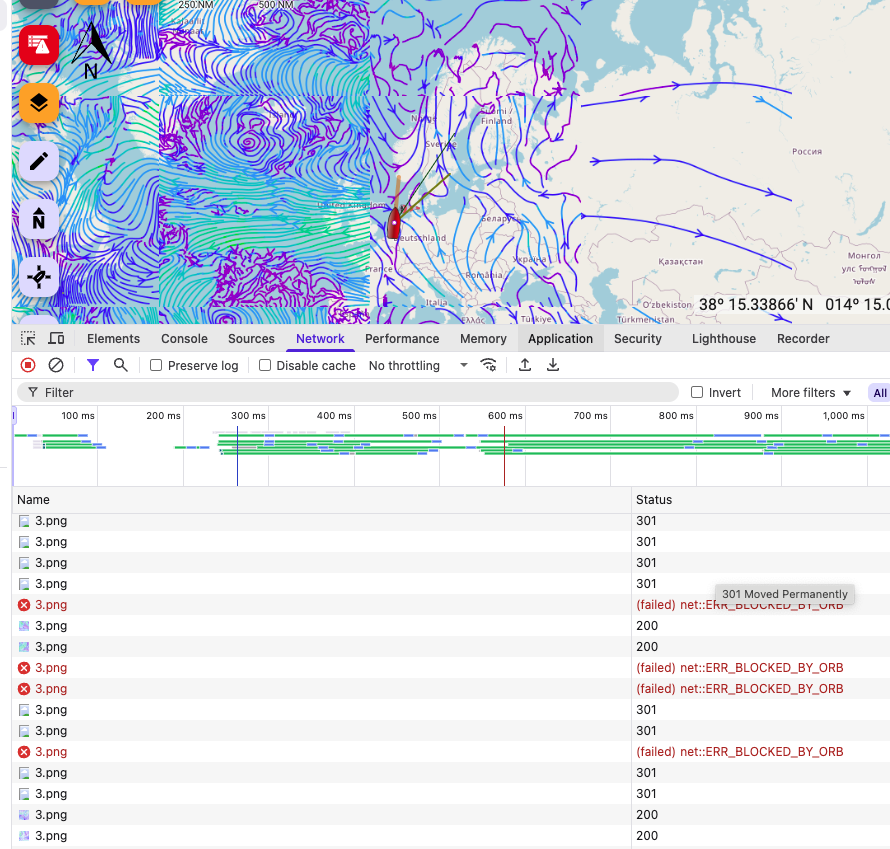Open the Memory tab

click(x=483, y=339)
